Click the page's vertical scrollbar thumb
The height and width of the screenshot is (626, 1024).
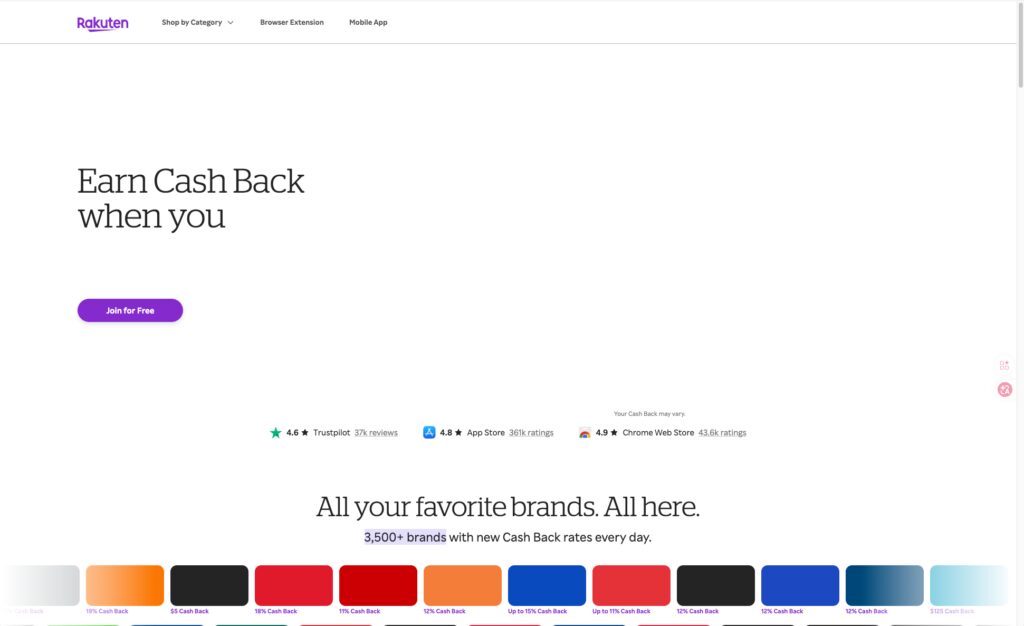pos(1021,44)
